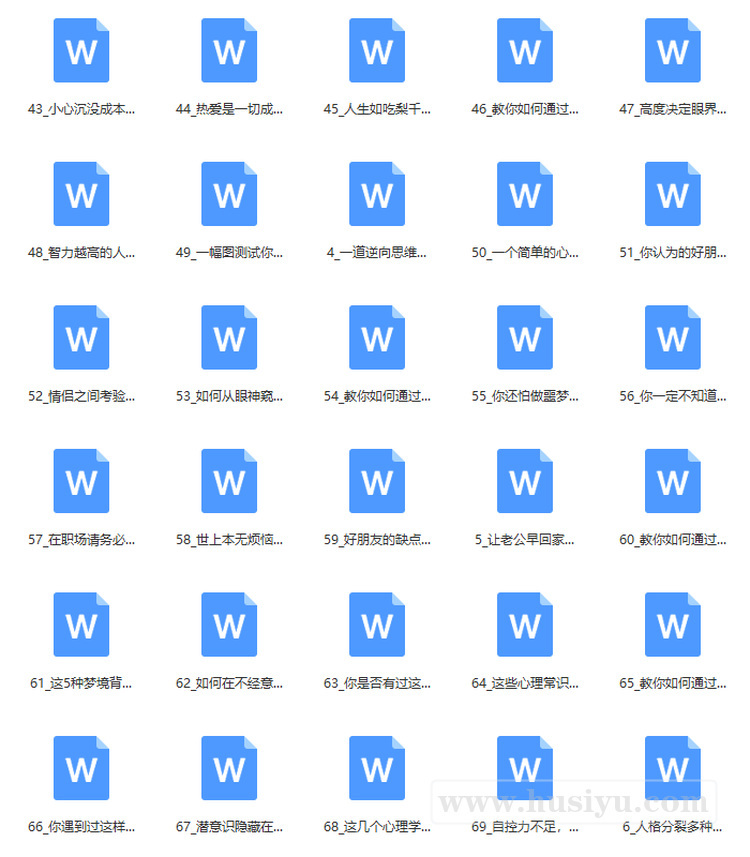Choose Word file icon 47_高度决定眼界
This screenshot has height=857, width=750.
(x=673, y=50)
